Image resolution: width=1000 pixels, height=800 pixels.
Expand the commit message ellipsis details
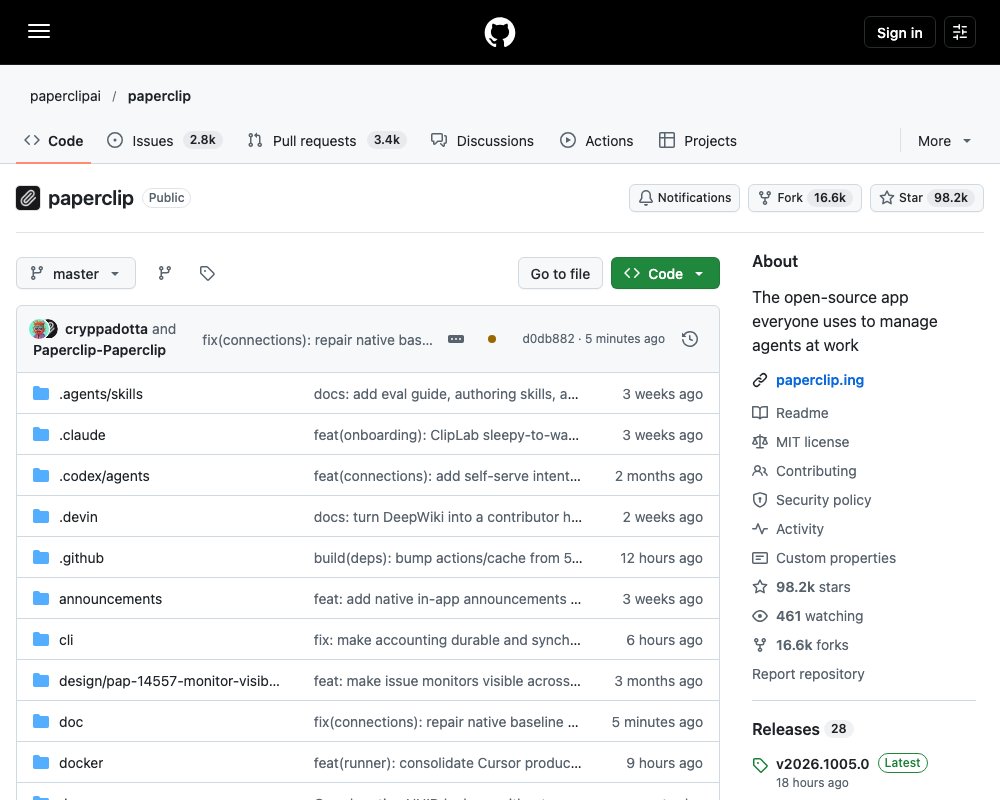456,339
